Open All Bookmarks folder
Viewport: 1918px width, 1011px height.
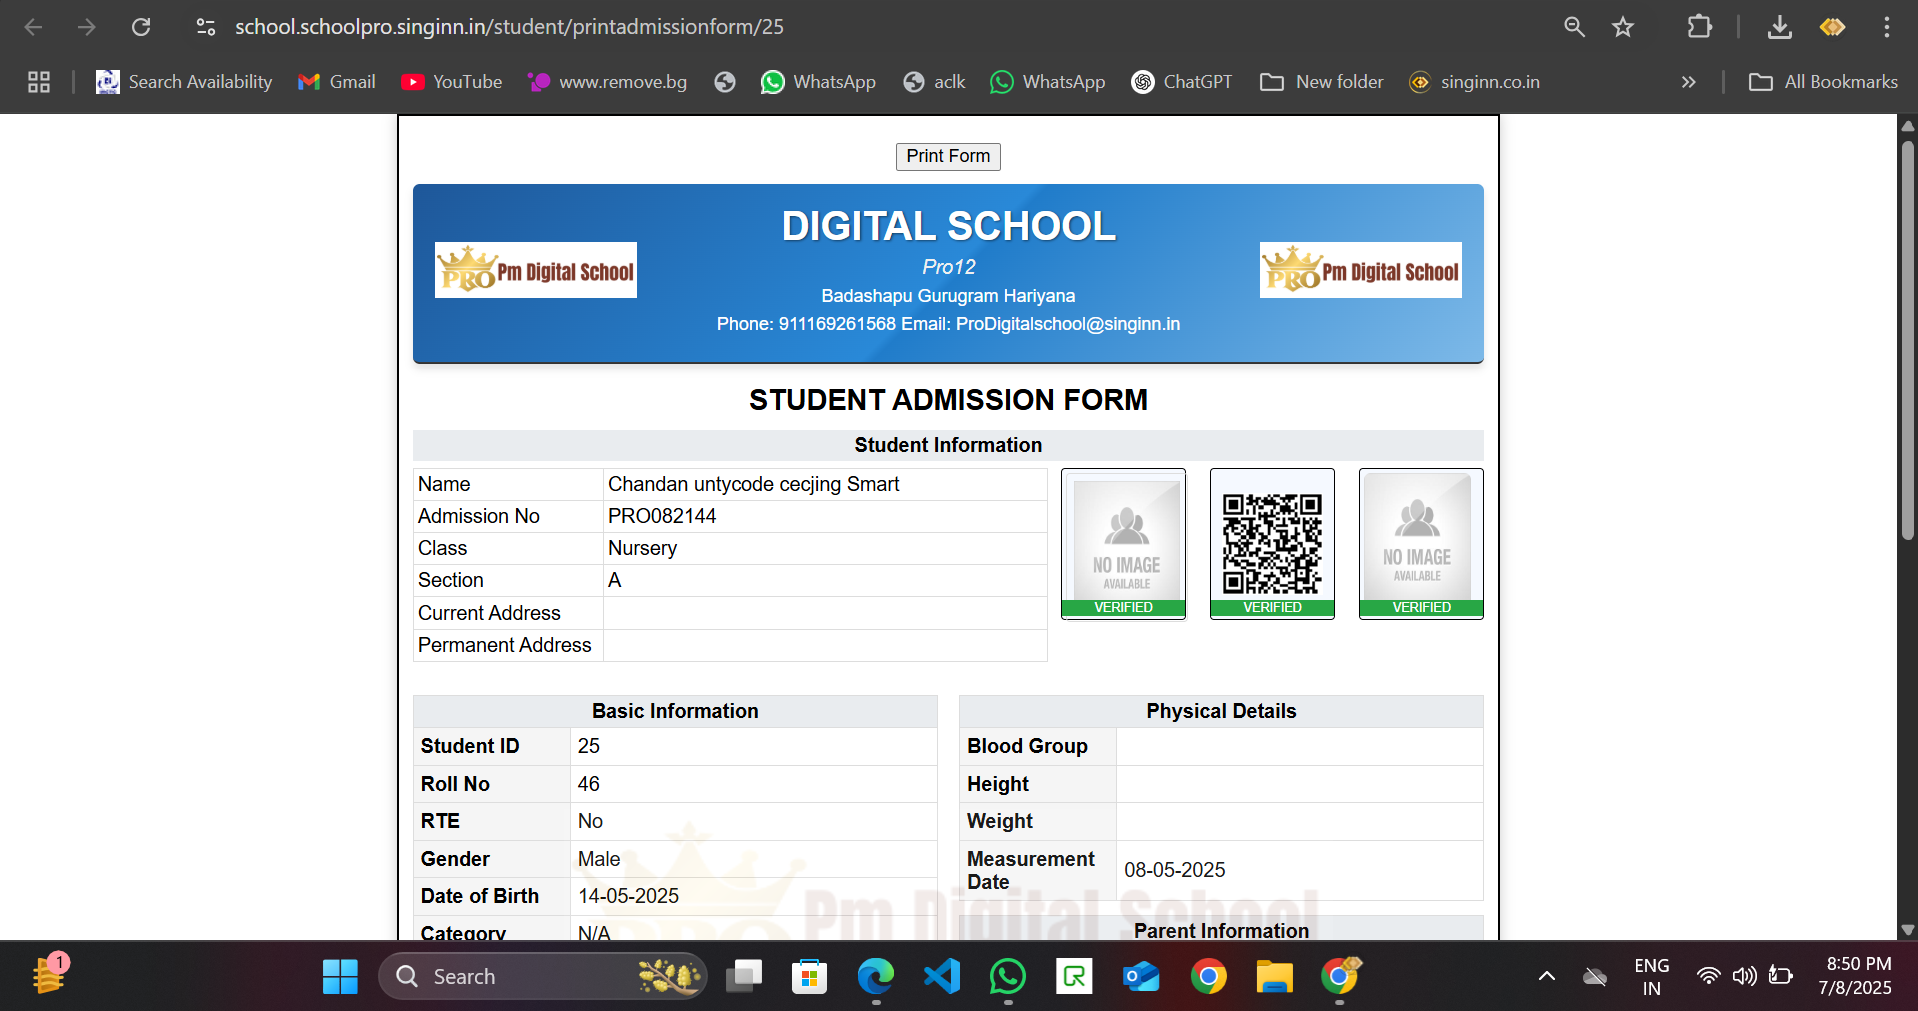1823,82
